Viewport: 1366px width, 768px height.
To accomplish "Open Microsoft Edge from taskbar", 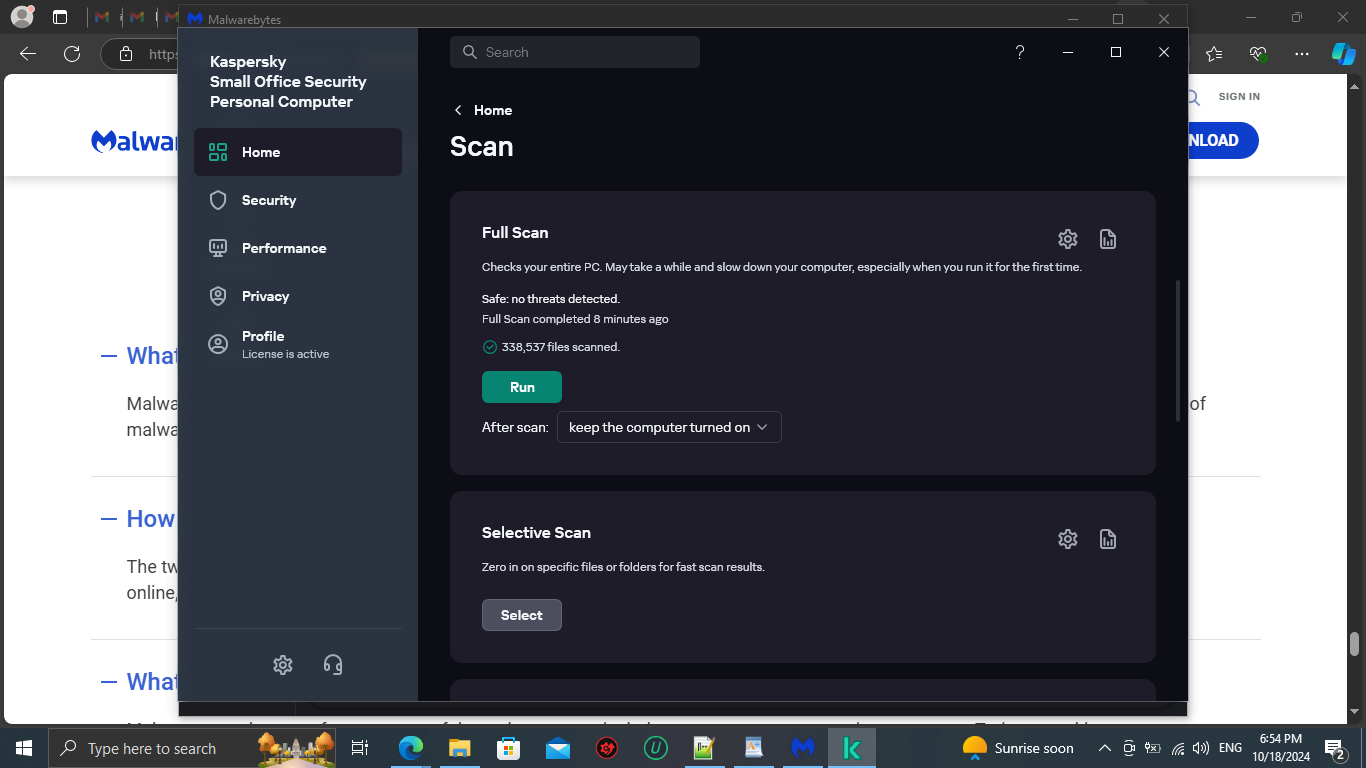I will 410,748.
